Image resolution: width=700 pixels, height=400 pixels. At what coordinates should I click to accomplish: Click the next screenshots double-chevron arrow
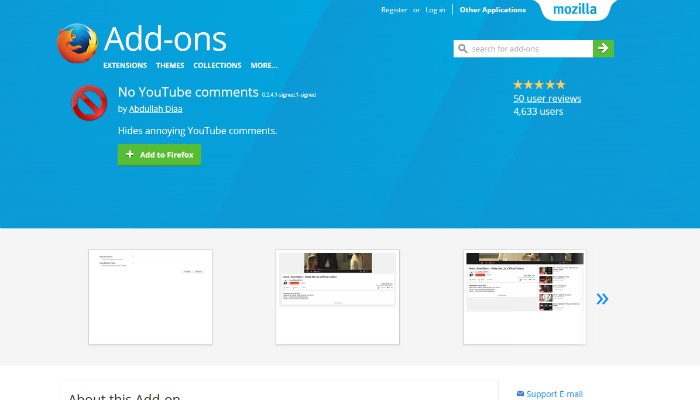[602, 299]
